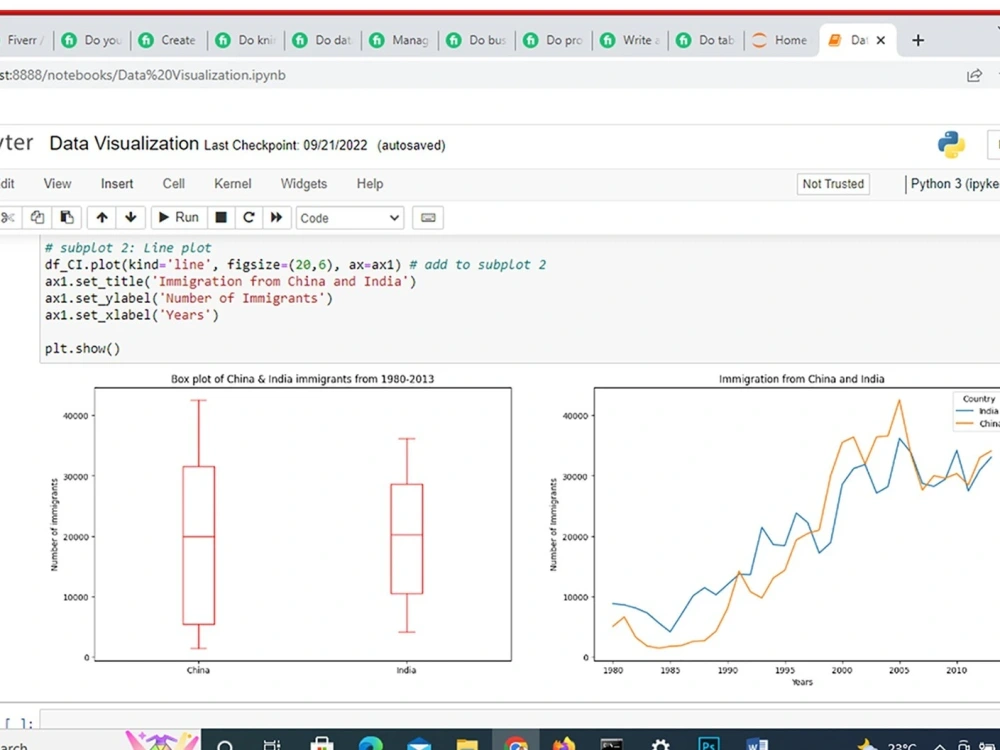Copy cells using the copy icon

[37, 217]
